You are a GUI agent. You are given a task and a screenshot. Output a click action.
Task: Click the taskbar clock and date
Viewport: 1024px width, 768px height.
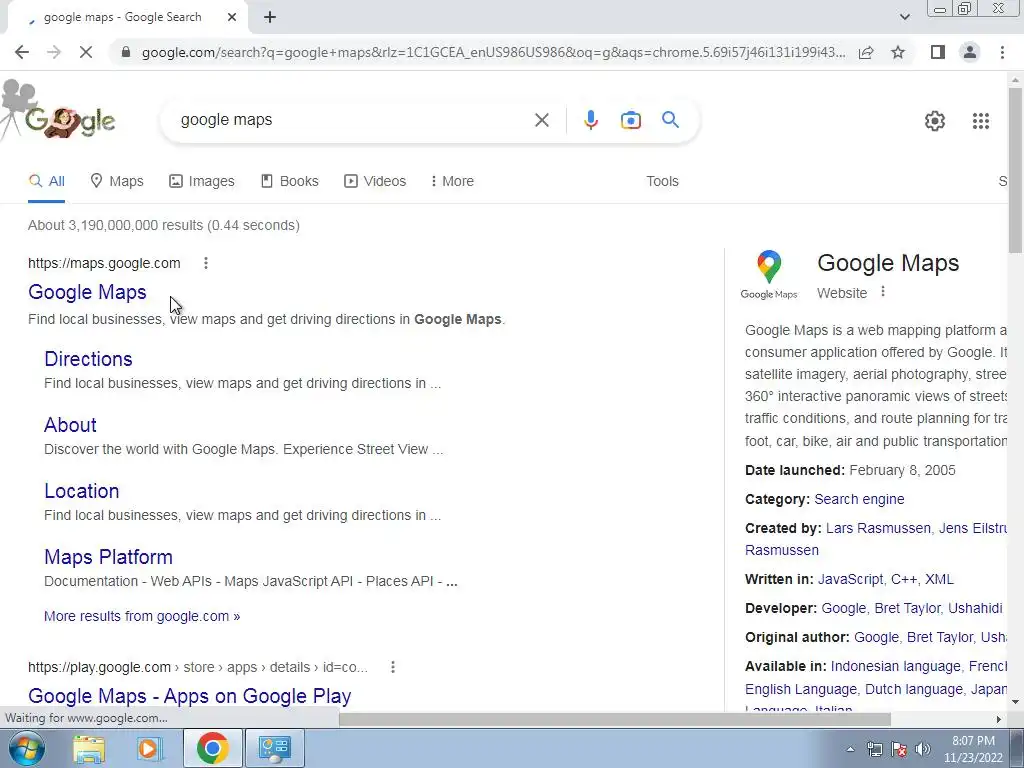[973, 749]
